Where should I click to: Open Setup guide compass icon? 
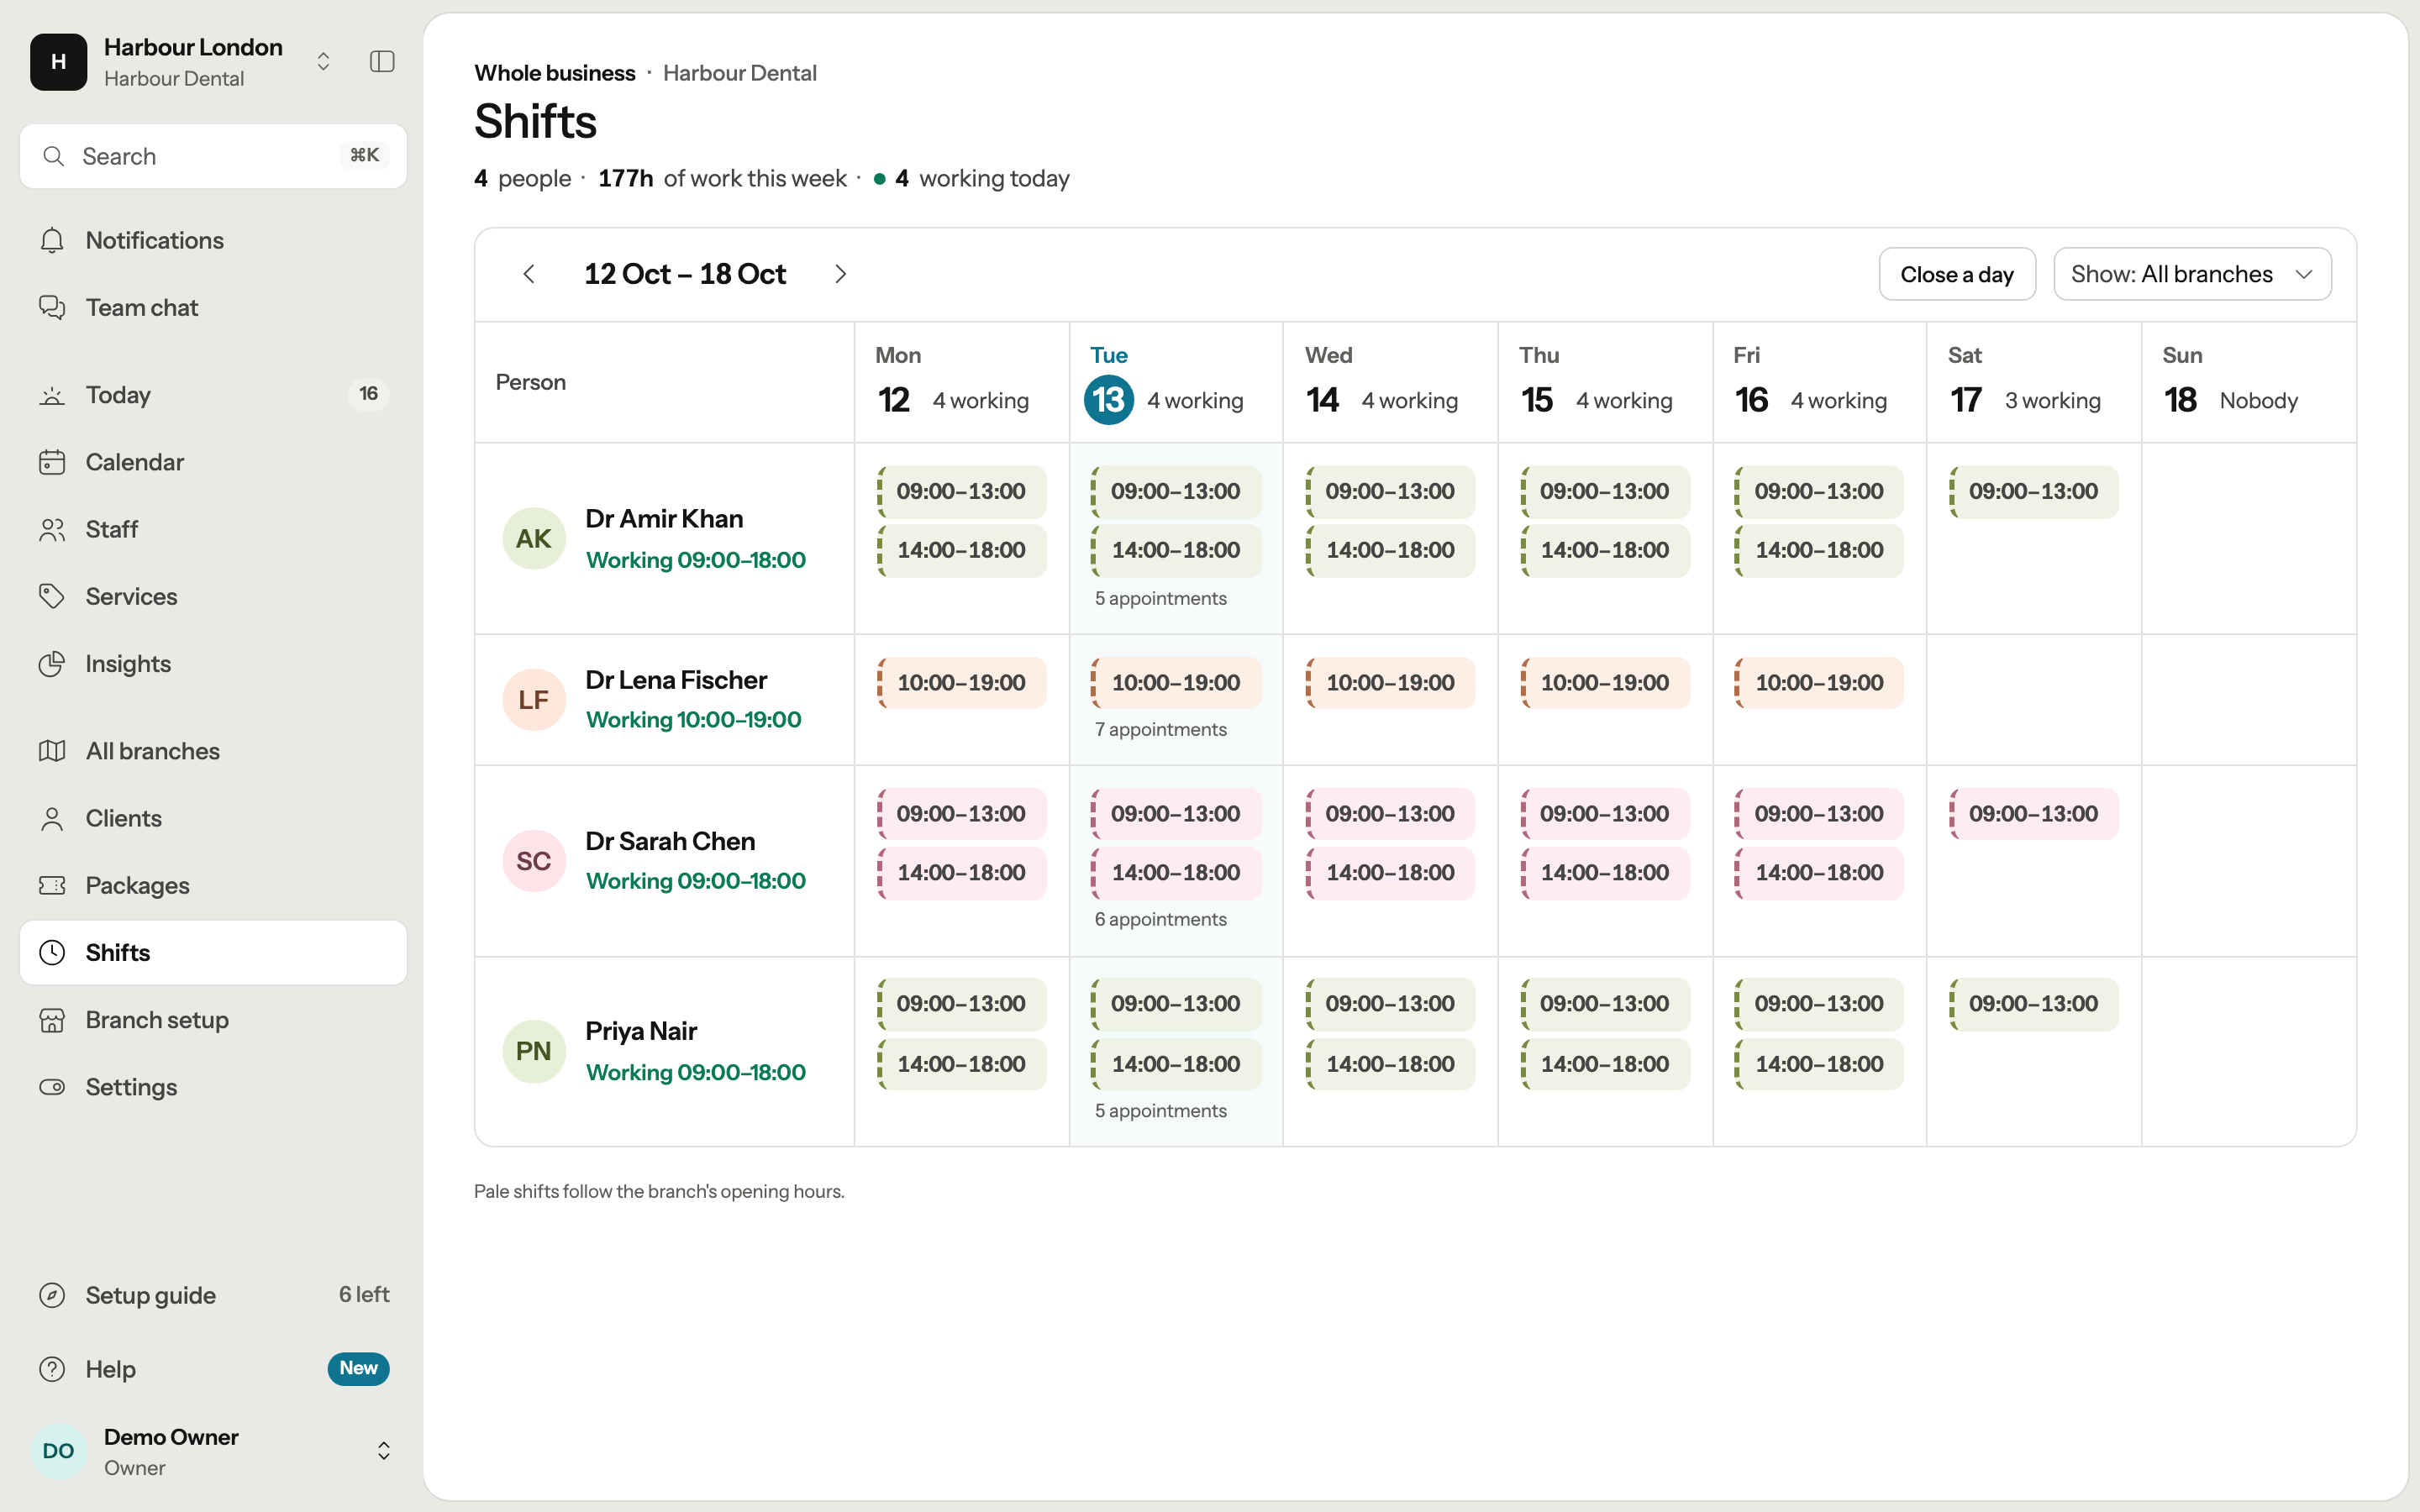click(x=52, y=1295)
